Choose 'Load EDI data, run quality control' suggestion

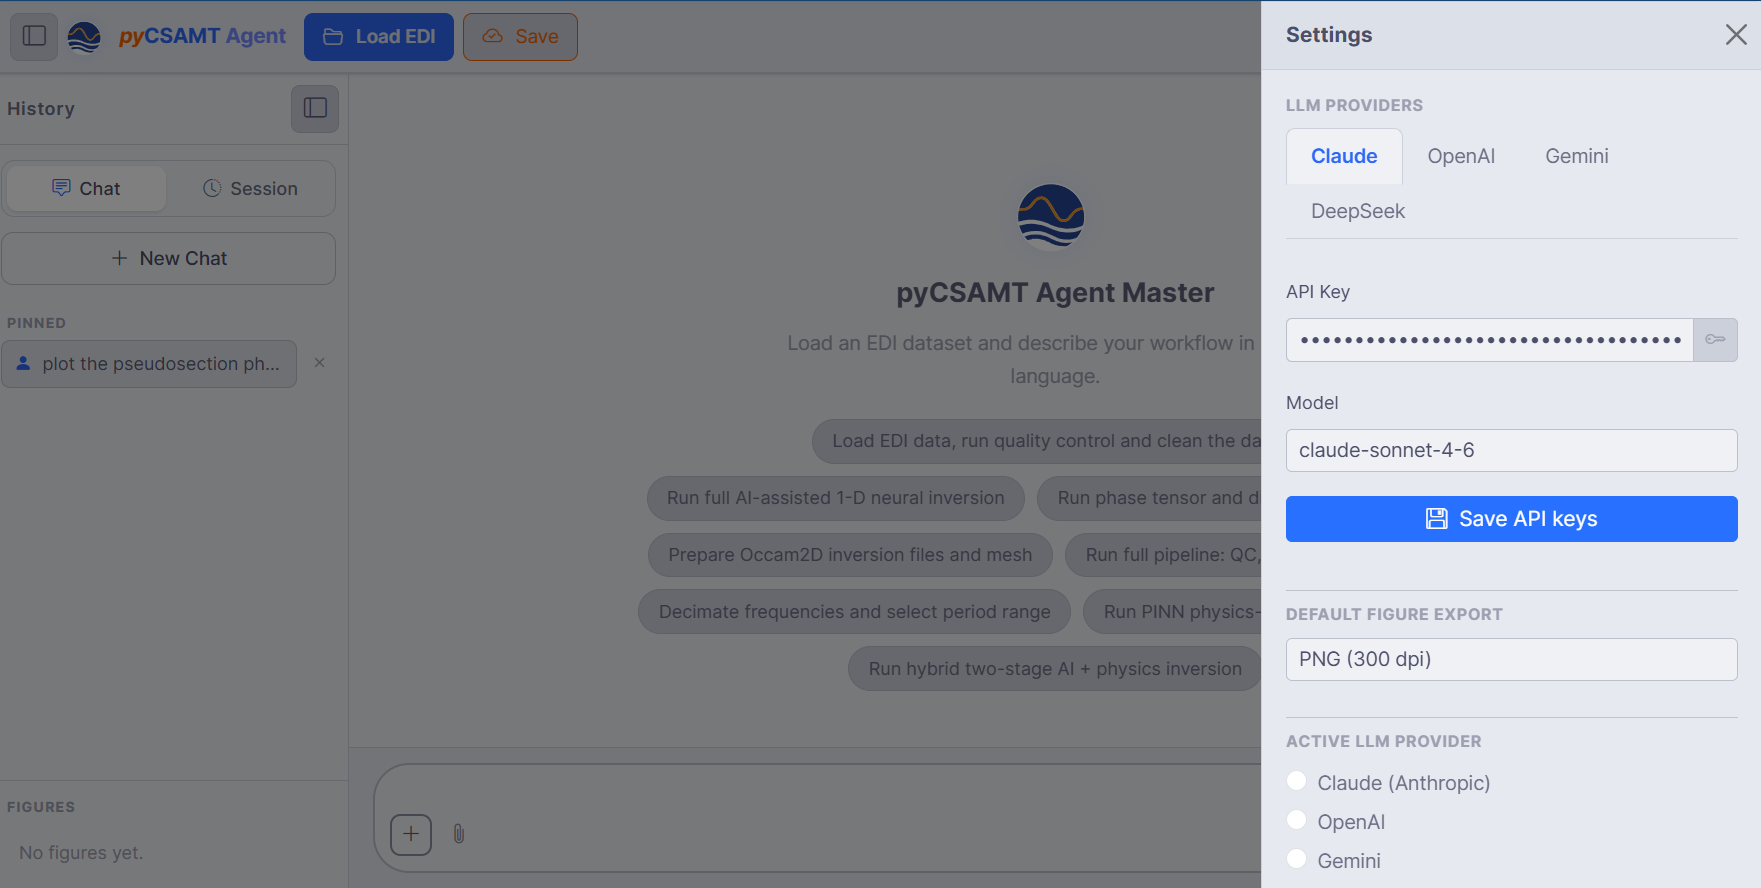1037,441
